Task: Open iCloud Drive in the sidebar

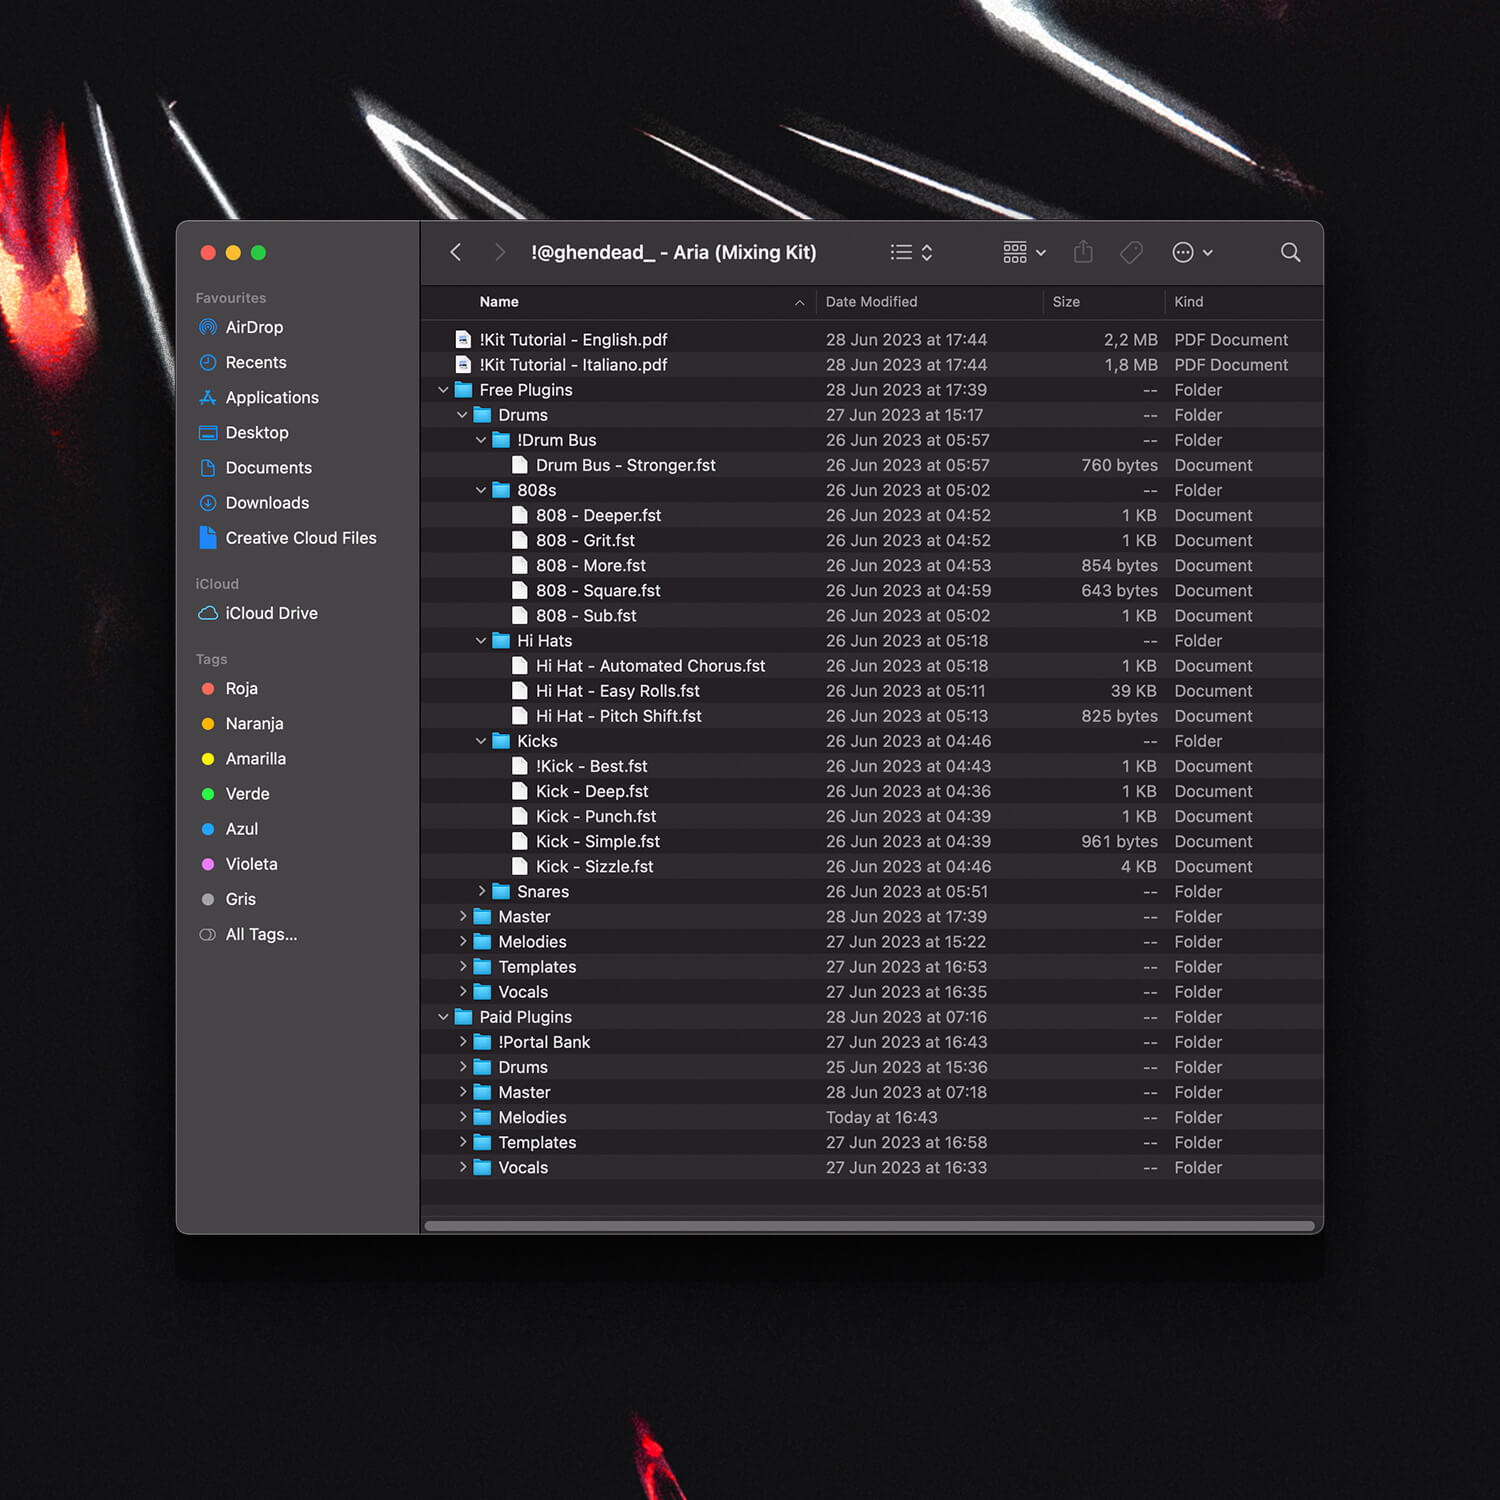Action: 271,613
